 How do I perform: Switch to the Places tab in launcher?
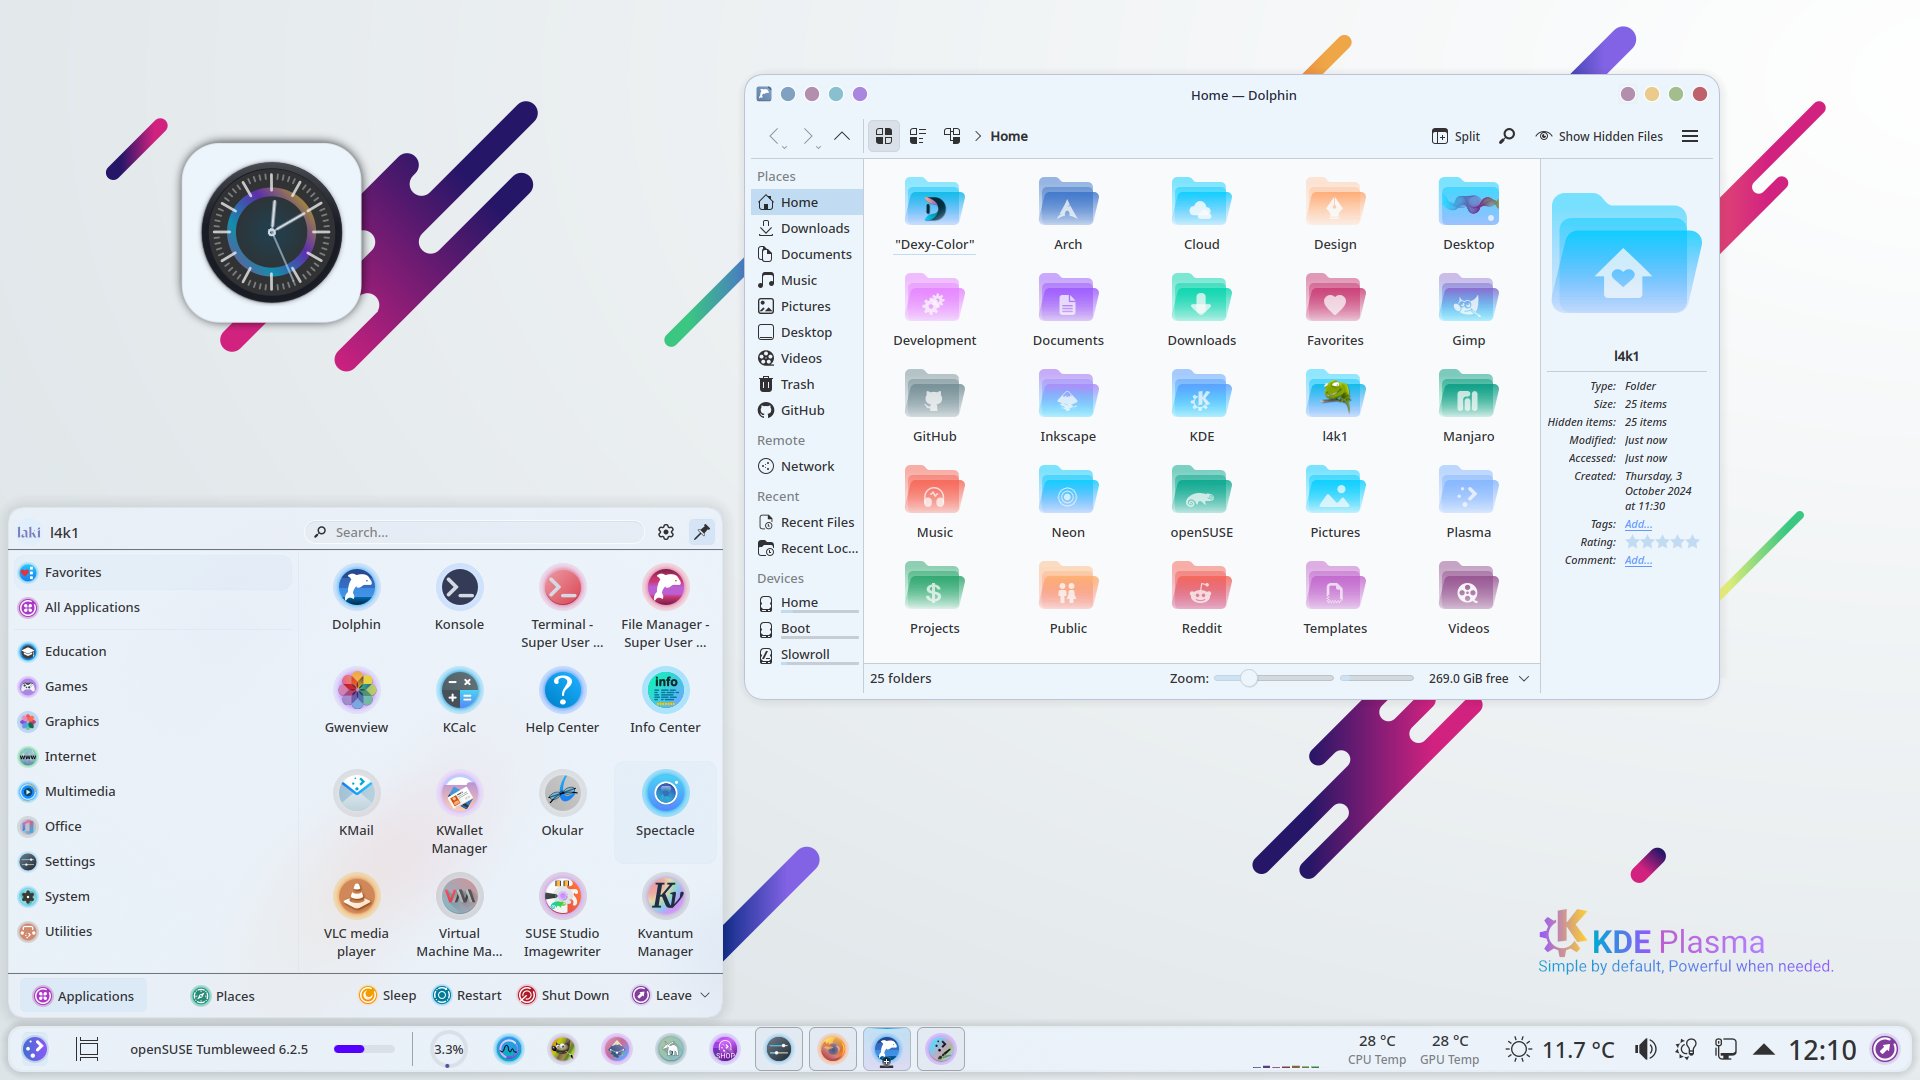click(x=223, y=996)
